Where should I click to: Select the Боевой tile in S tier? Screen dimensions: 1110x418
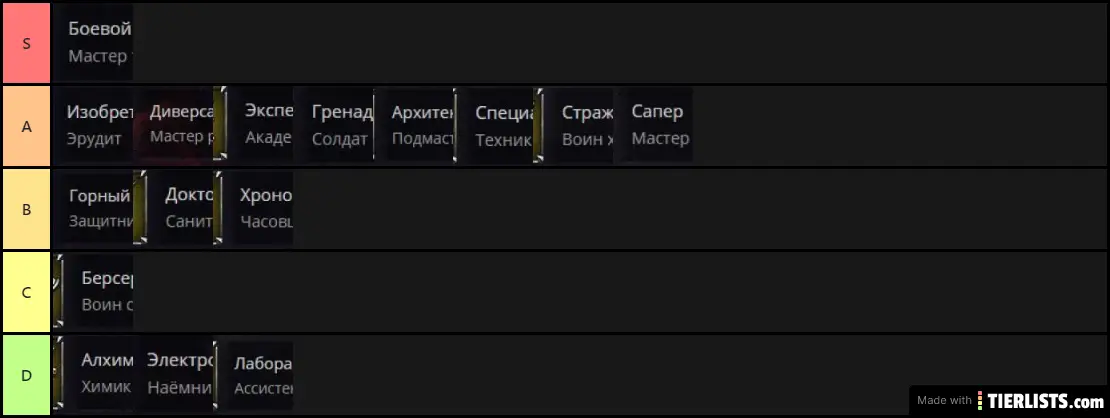93,43
